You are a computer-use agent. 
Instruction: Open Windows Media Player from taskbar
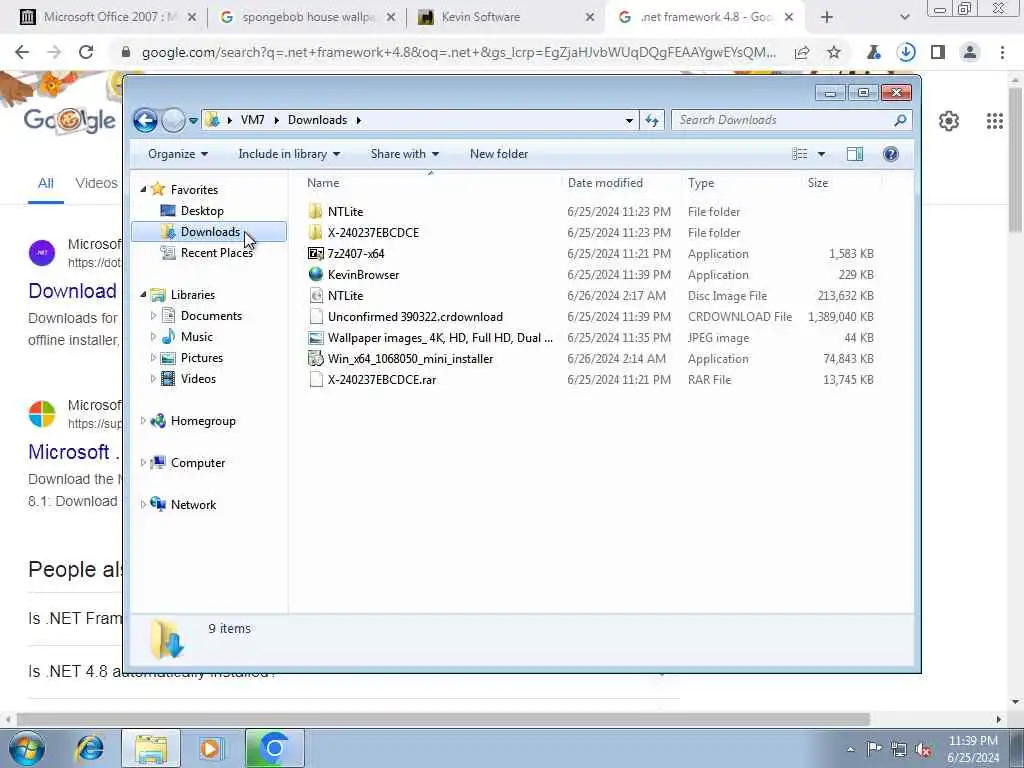pos(211,748)
